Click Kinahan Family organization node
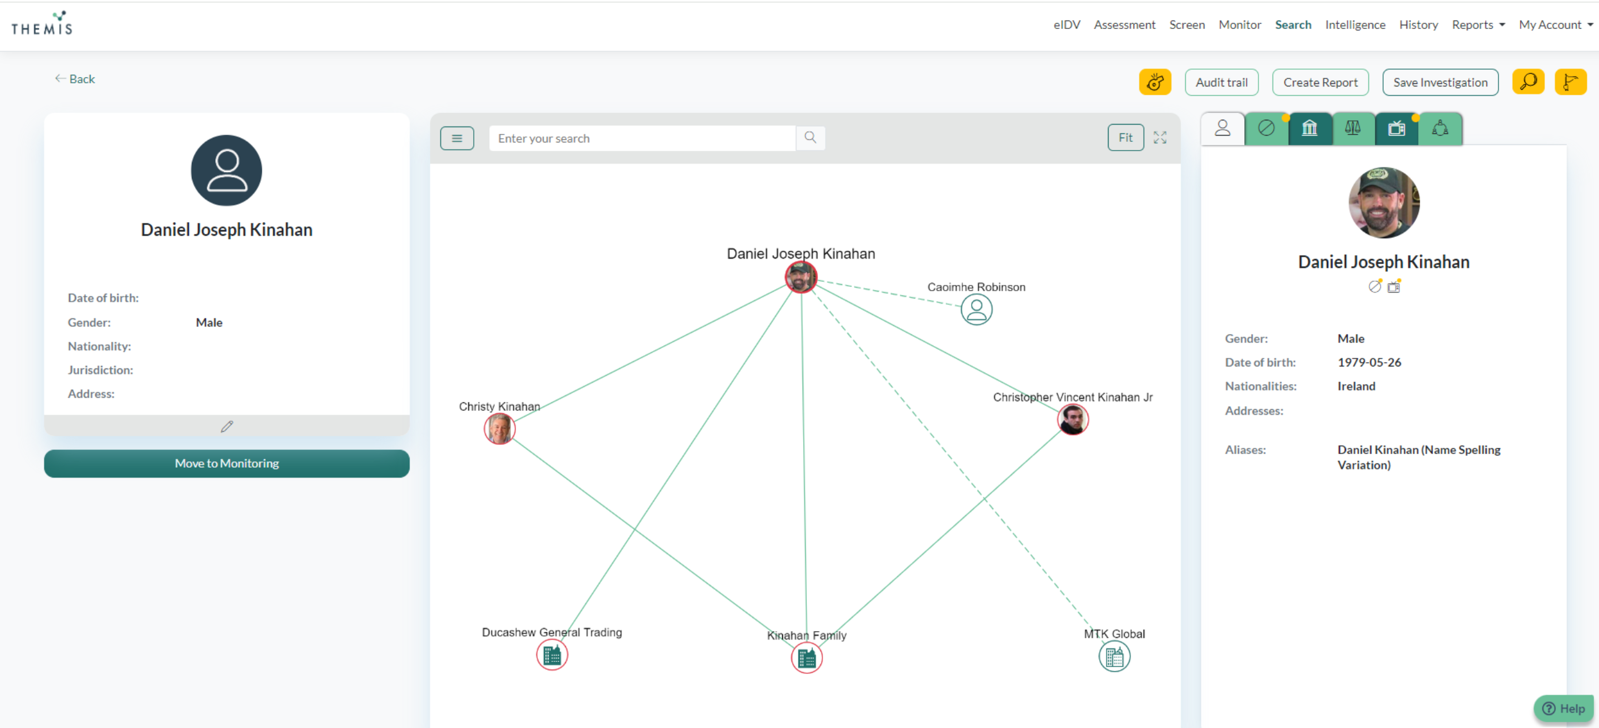 (807, 658)
